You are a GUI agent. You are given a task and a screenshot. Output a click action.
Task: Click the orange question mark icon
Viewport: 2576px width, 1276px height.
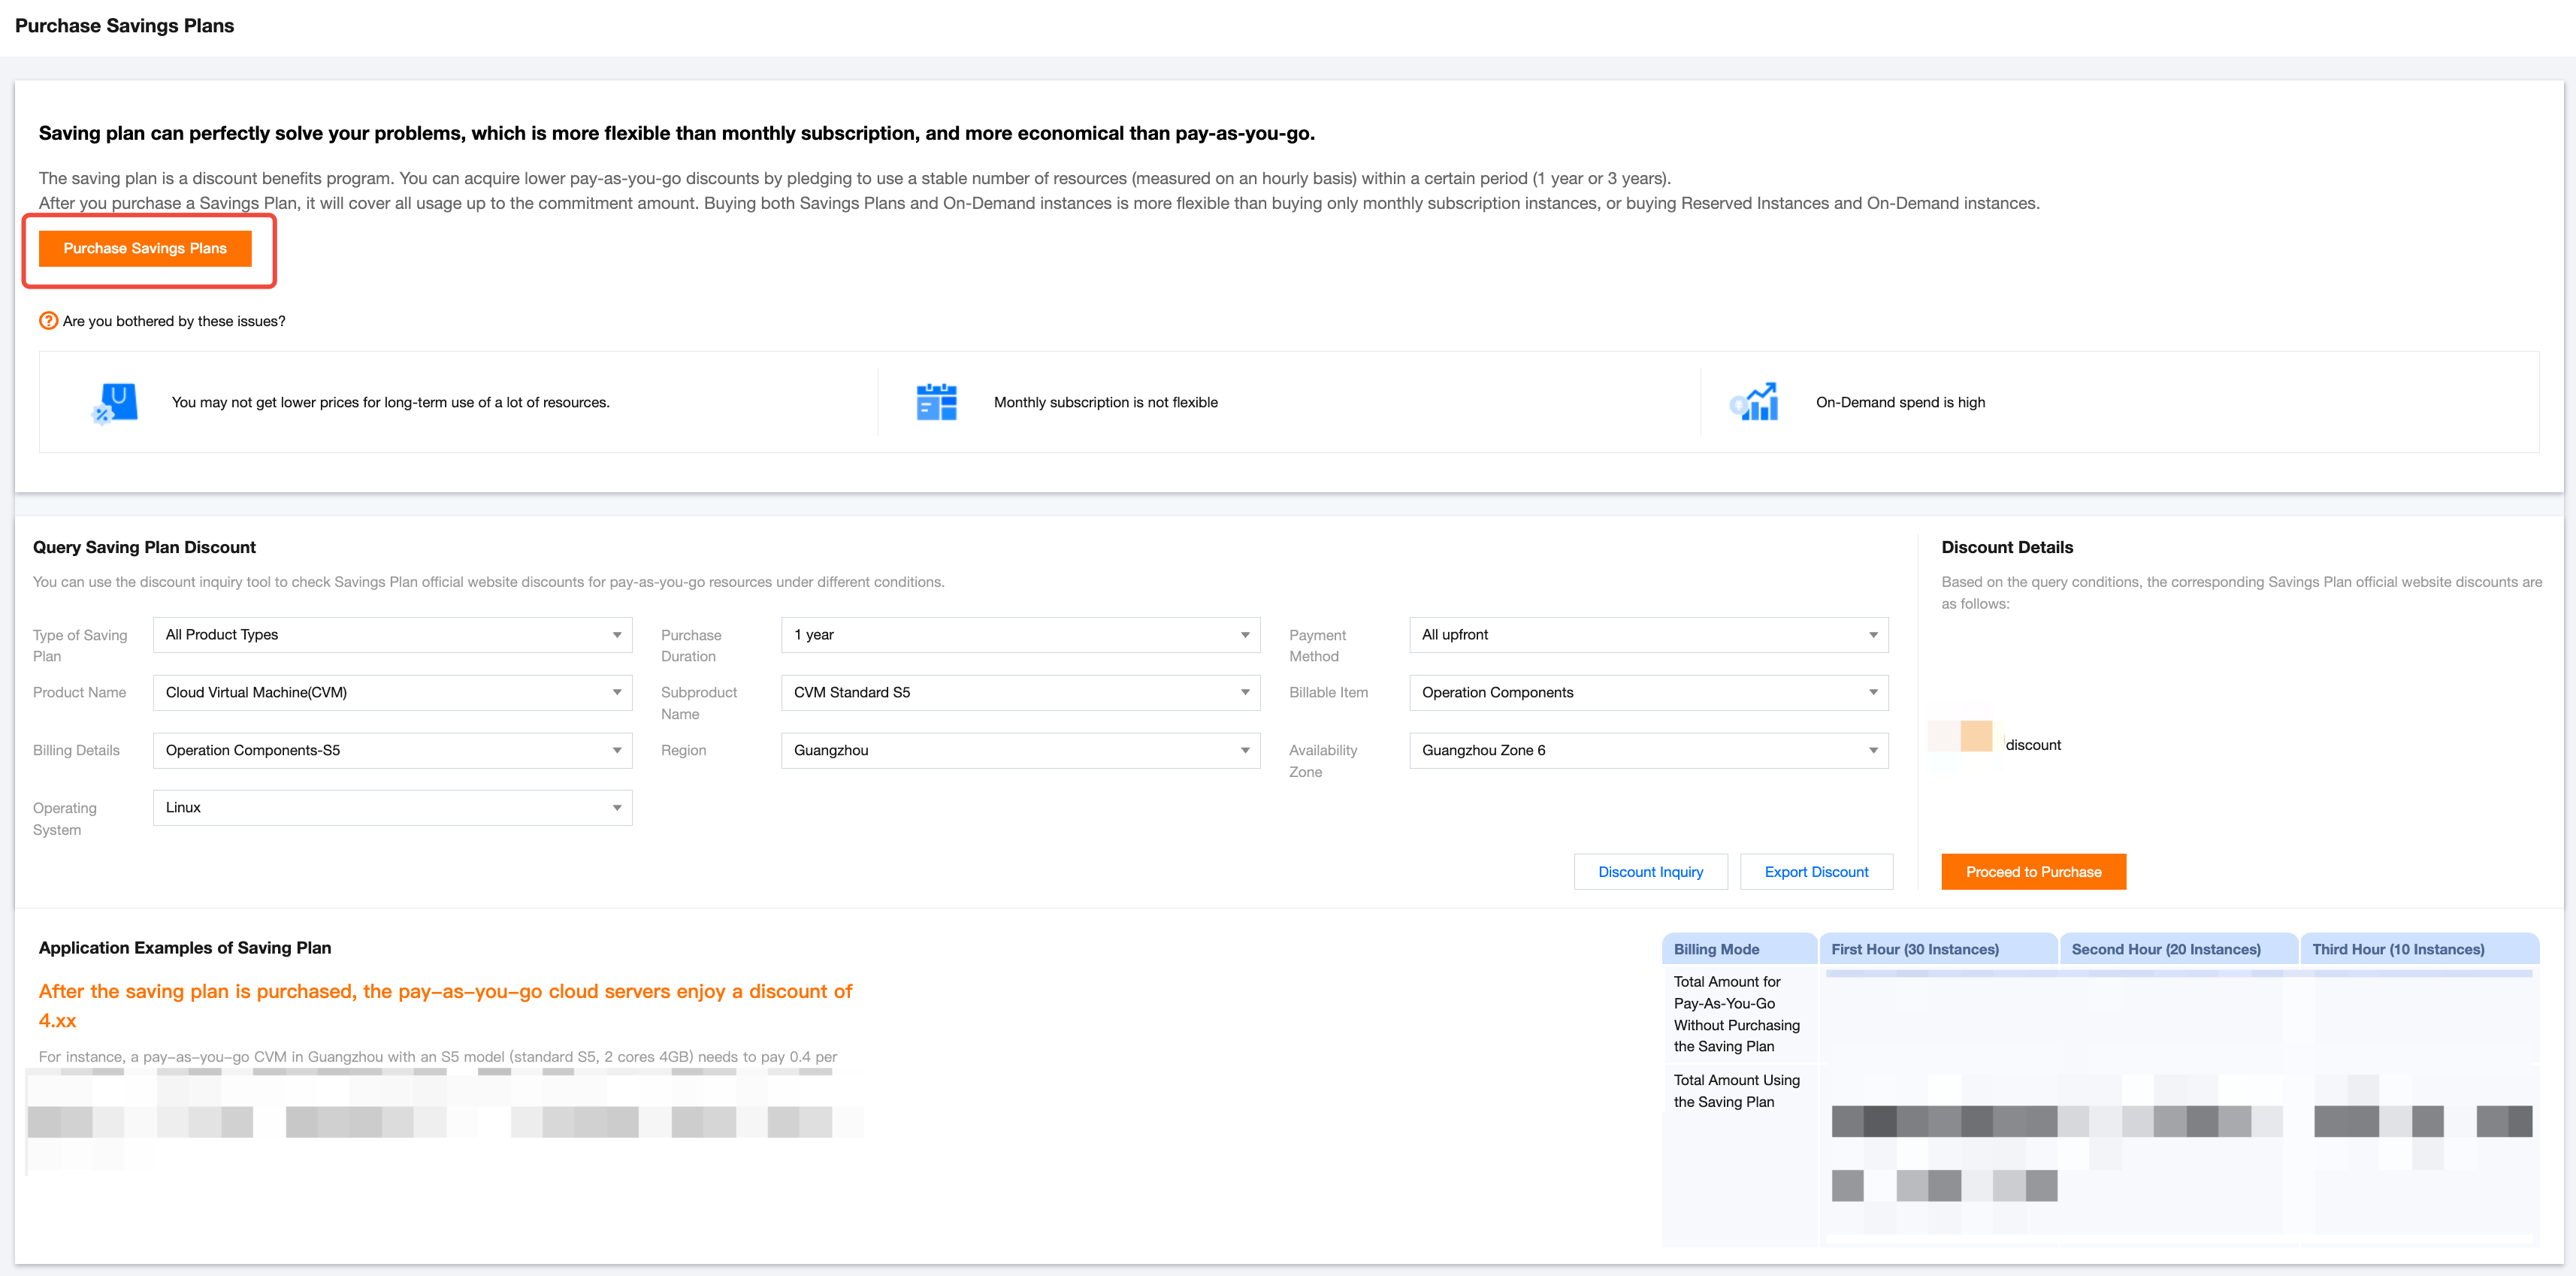click(48, 321)
